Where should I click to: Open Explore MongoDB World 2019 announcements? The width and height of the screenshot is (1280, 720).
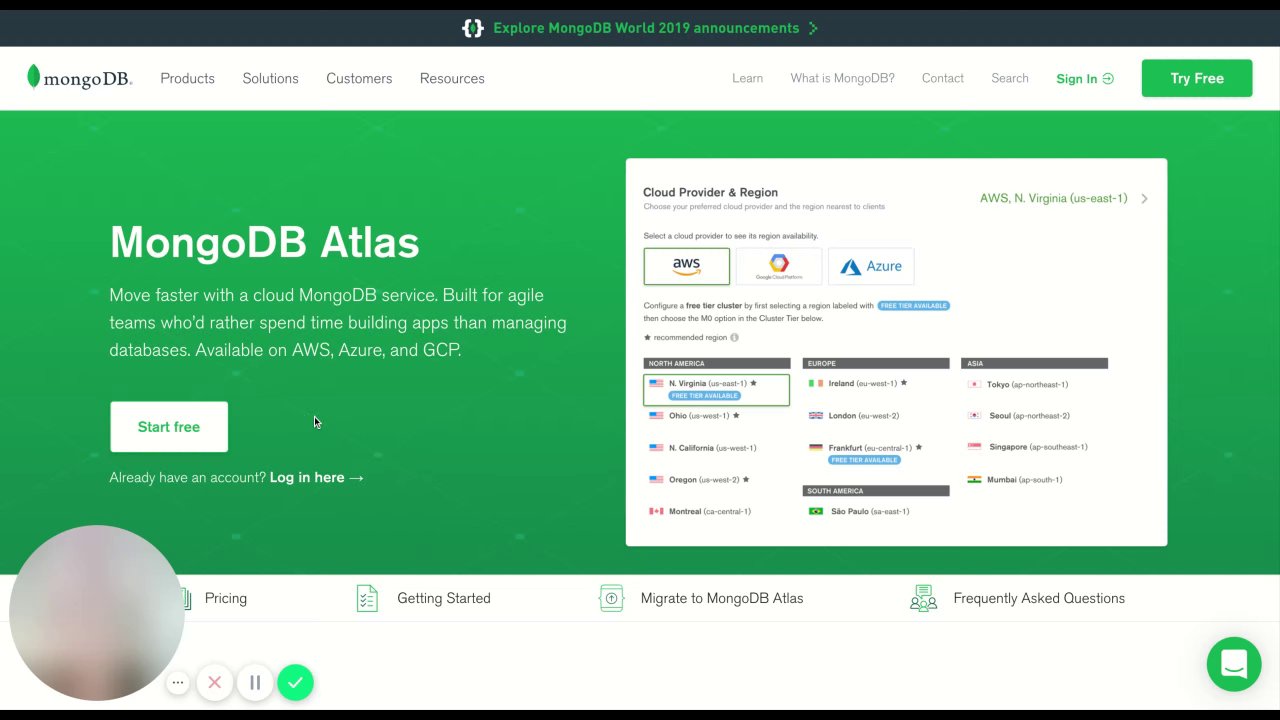point(646,28)
